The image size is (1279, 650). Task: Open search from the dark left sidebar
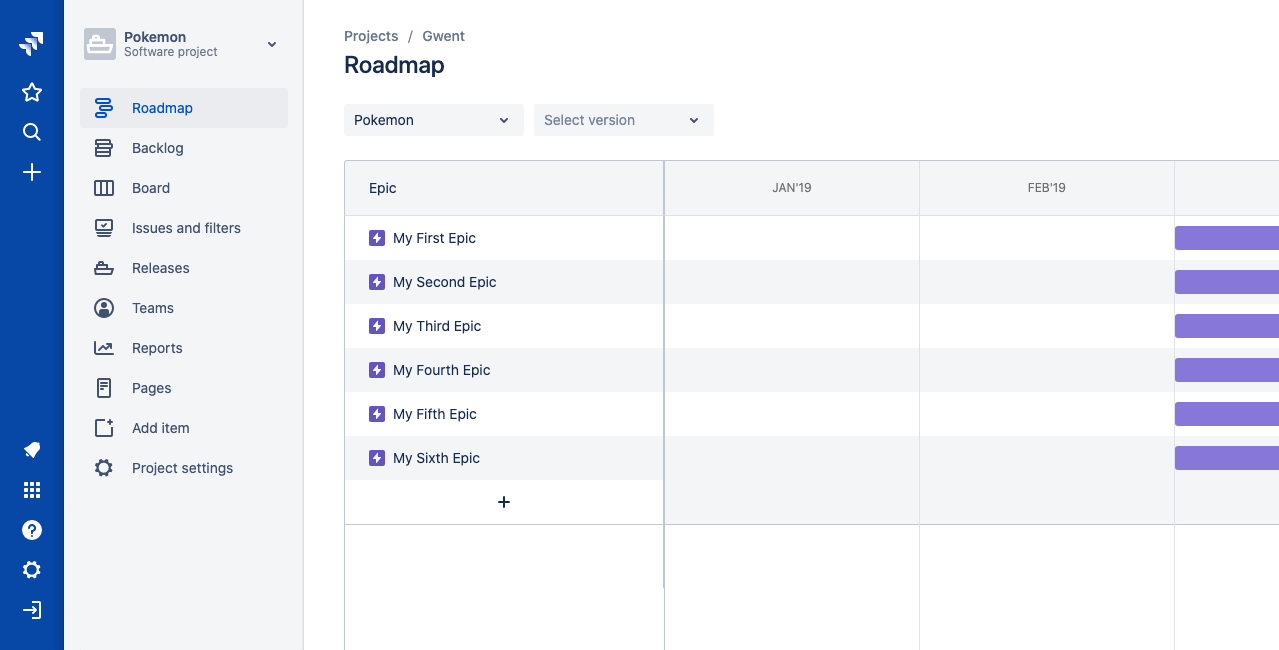(x=31, y=131)
